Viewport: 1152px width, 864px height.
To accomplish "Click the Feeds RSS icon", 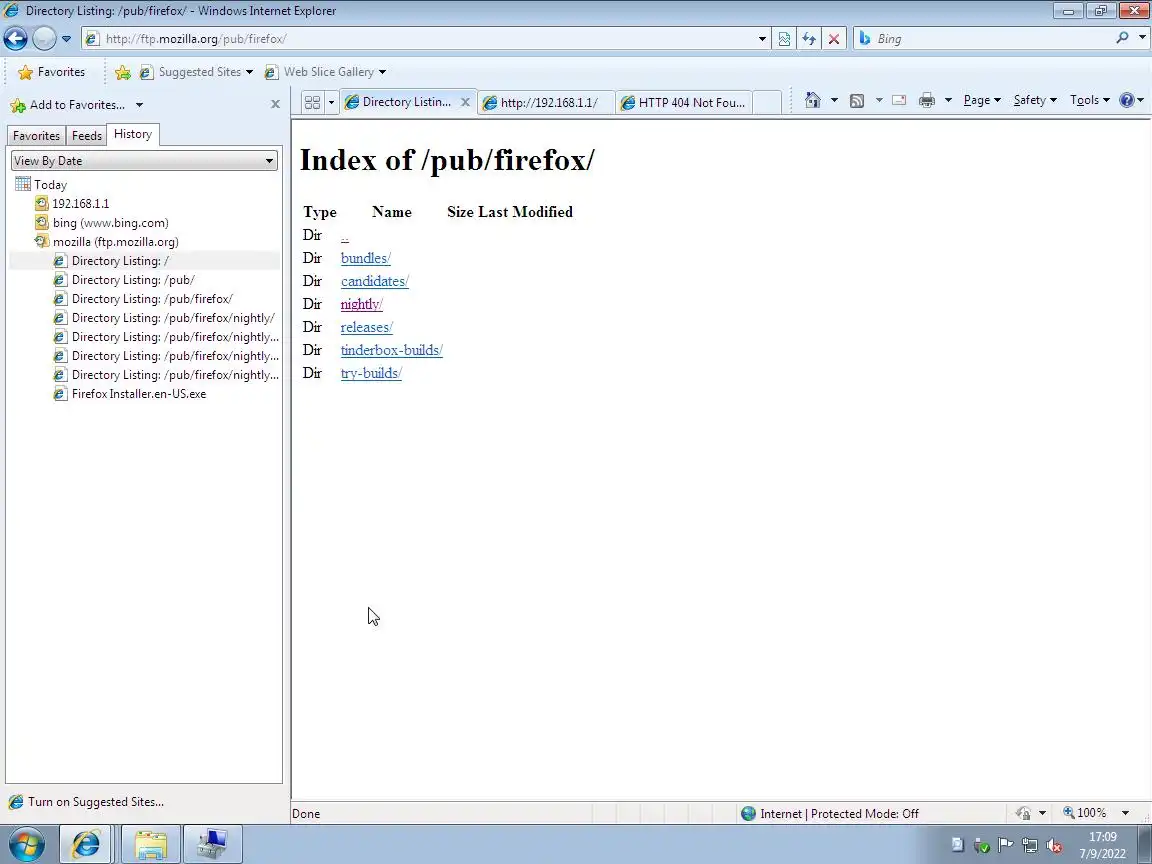I will [857, 101].
